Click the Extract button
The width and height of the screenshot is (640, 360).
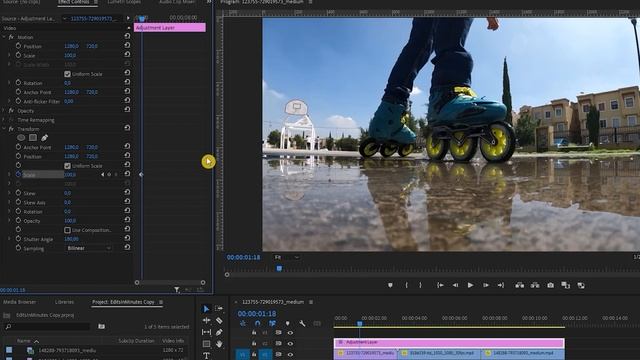[x=535, y=285]
